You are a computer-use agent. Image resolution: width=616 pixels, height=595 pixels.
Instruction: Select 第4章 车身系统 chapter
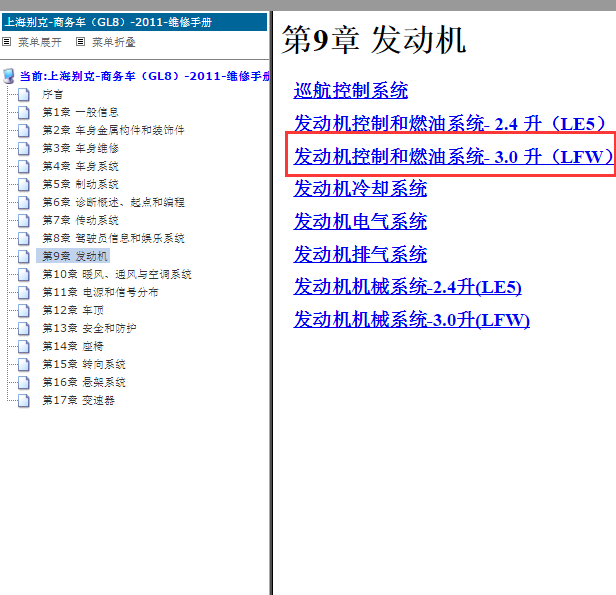(81, 167)
